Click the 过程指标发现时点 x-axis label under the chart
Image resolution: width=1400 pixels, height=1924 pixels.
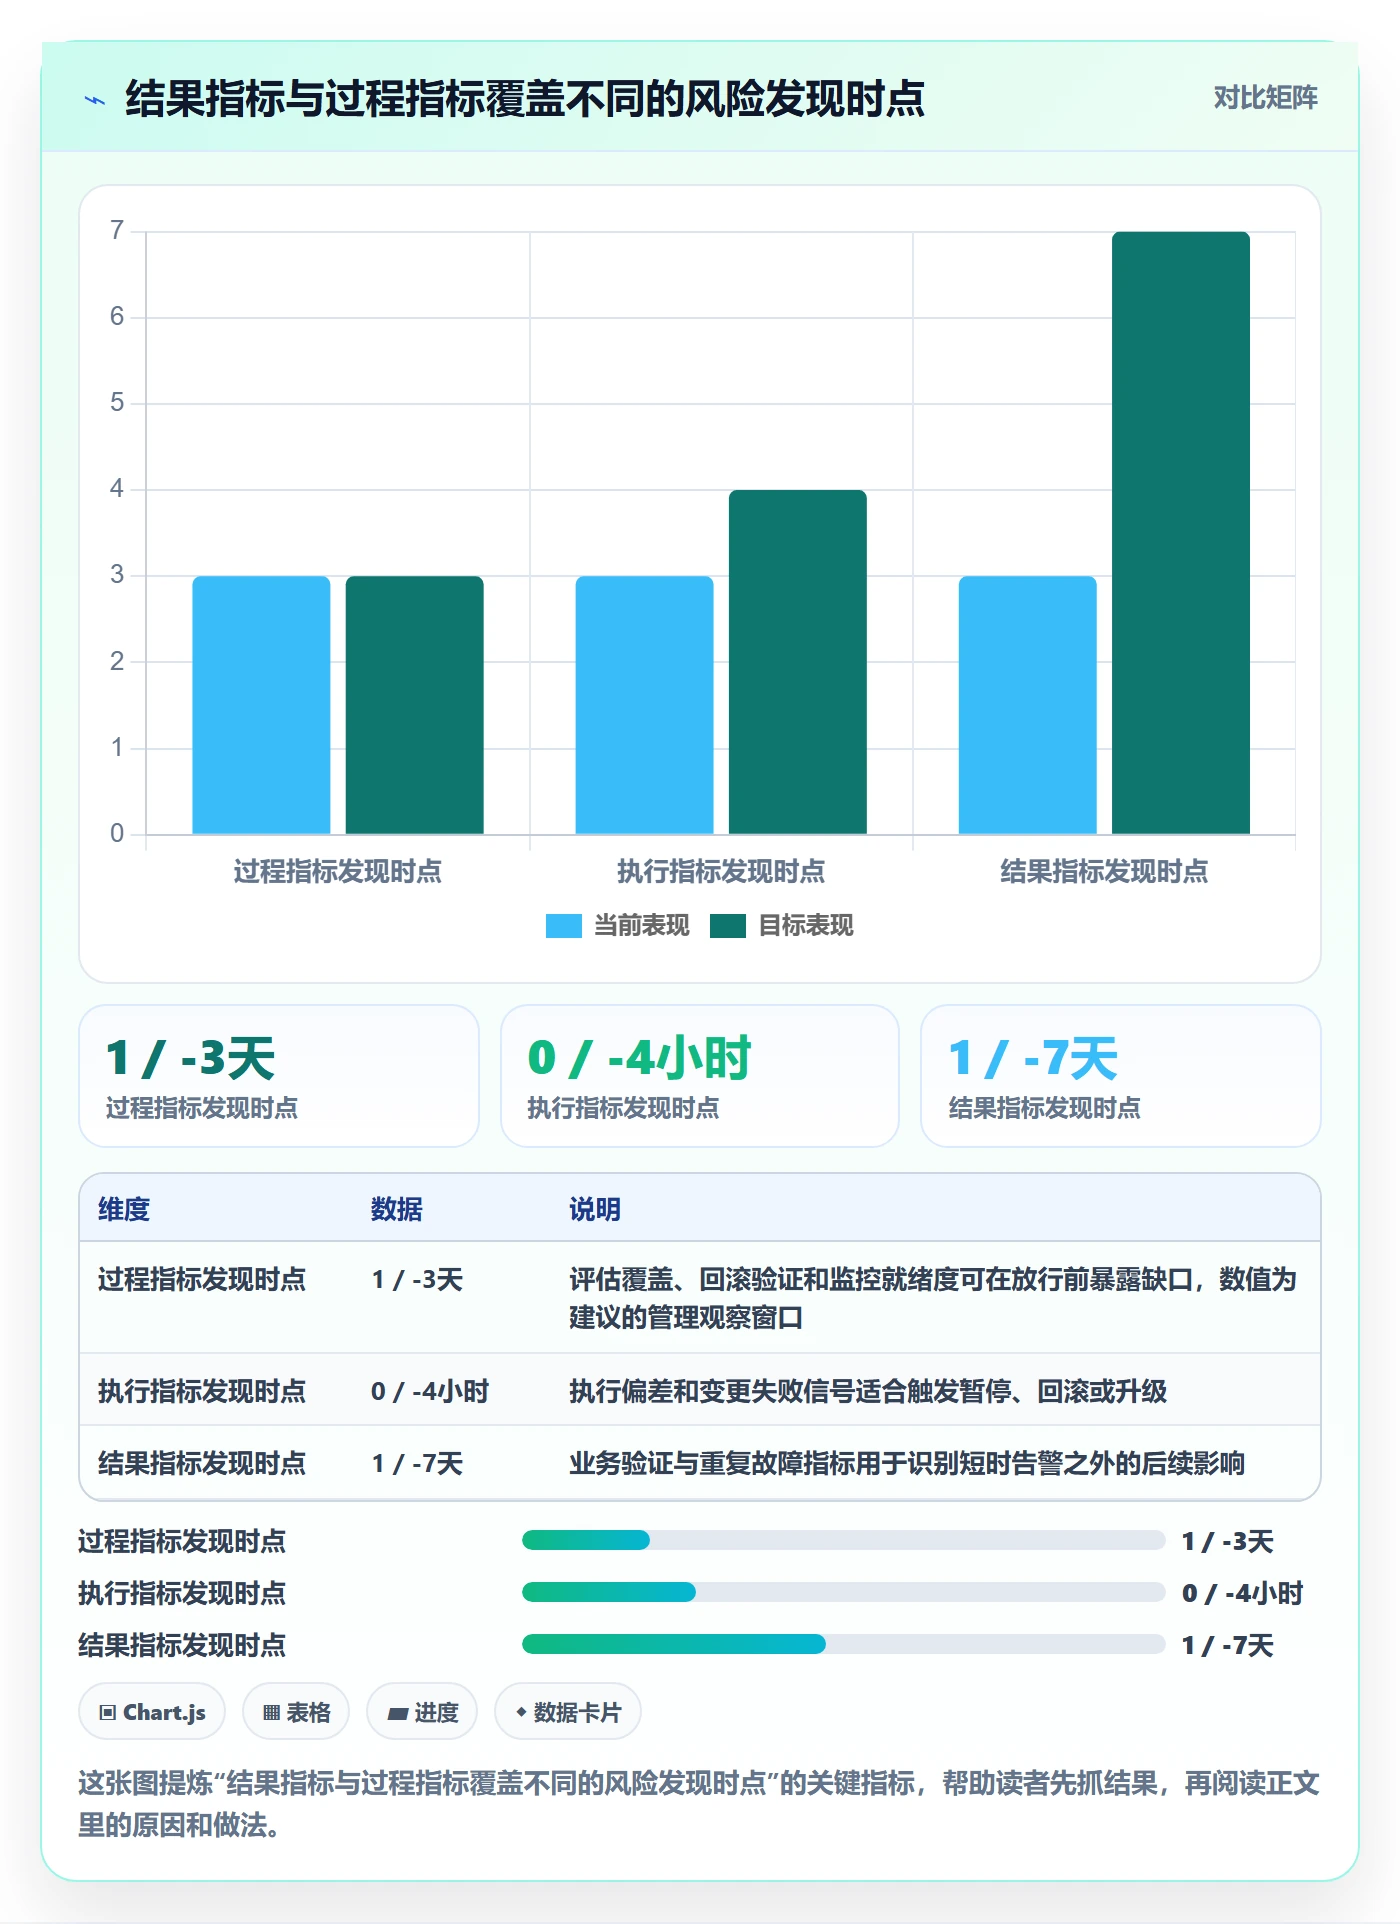[338, 872]
